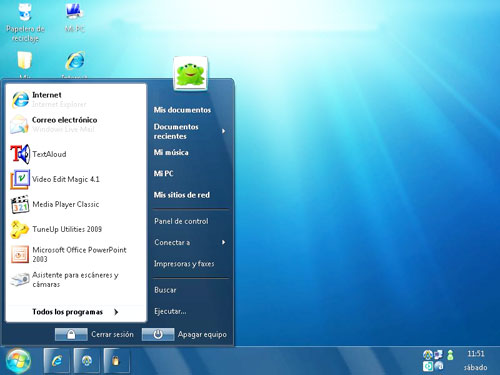Click Correo electrónico text
Image resolution: width=500 pixels, height=375 pixels.
click(65, 120)
